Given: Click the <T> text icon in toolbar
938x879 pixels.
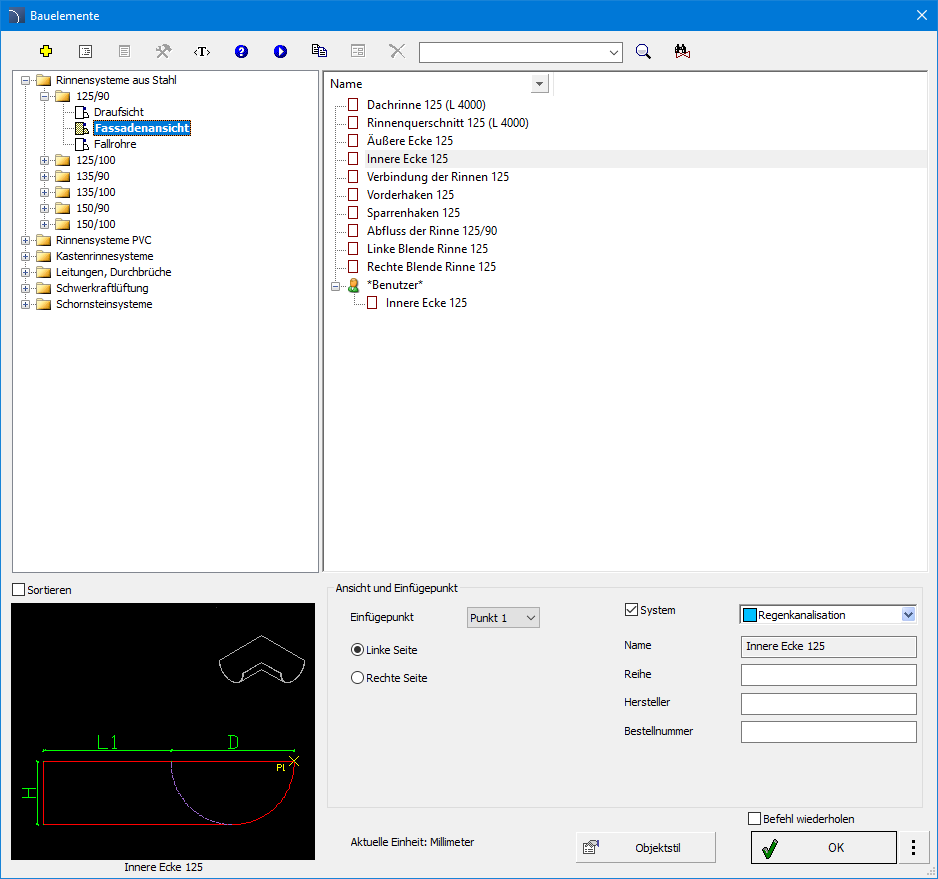Looking at the screenshot, I should 202,51.
